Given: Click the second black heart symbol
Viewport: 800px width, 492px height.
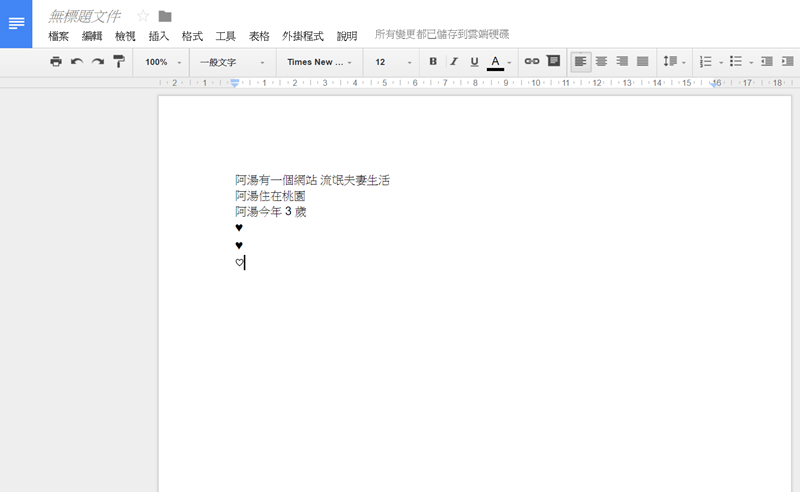Looking at the screenshot, I should pyautogui.click(x=239, y=245).
